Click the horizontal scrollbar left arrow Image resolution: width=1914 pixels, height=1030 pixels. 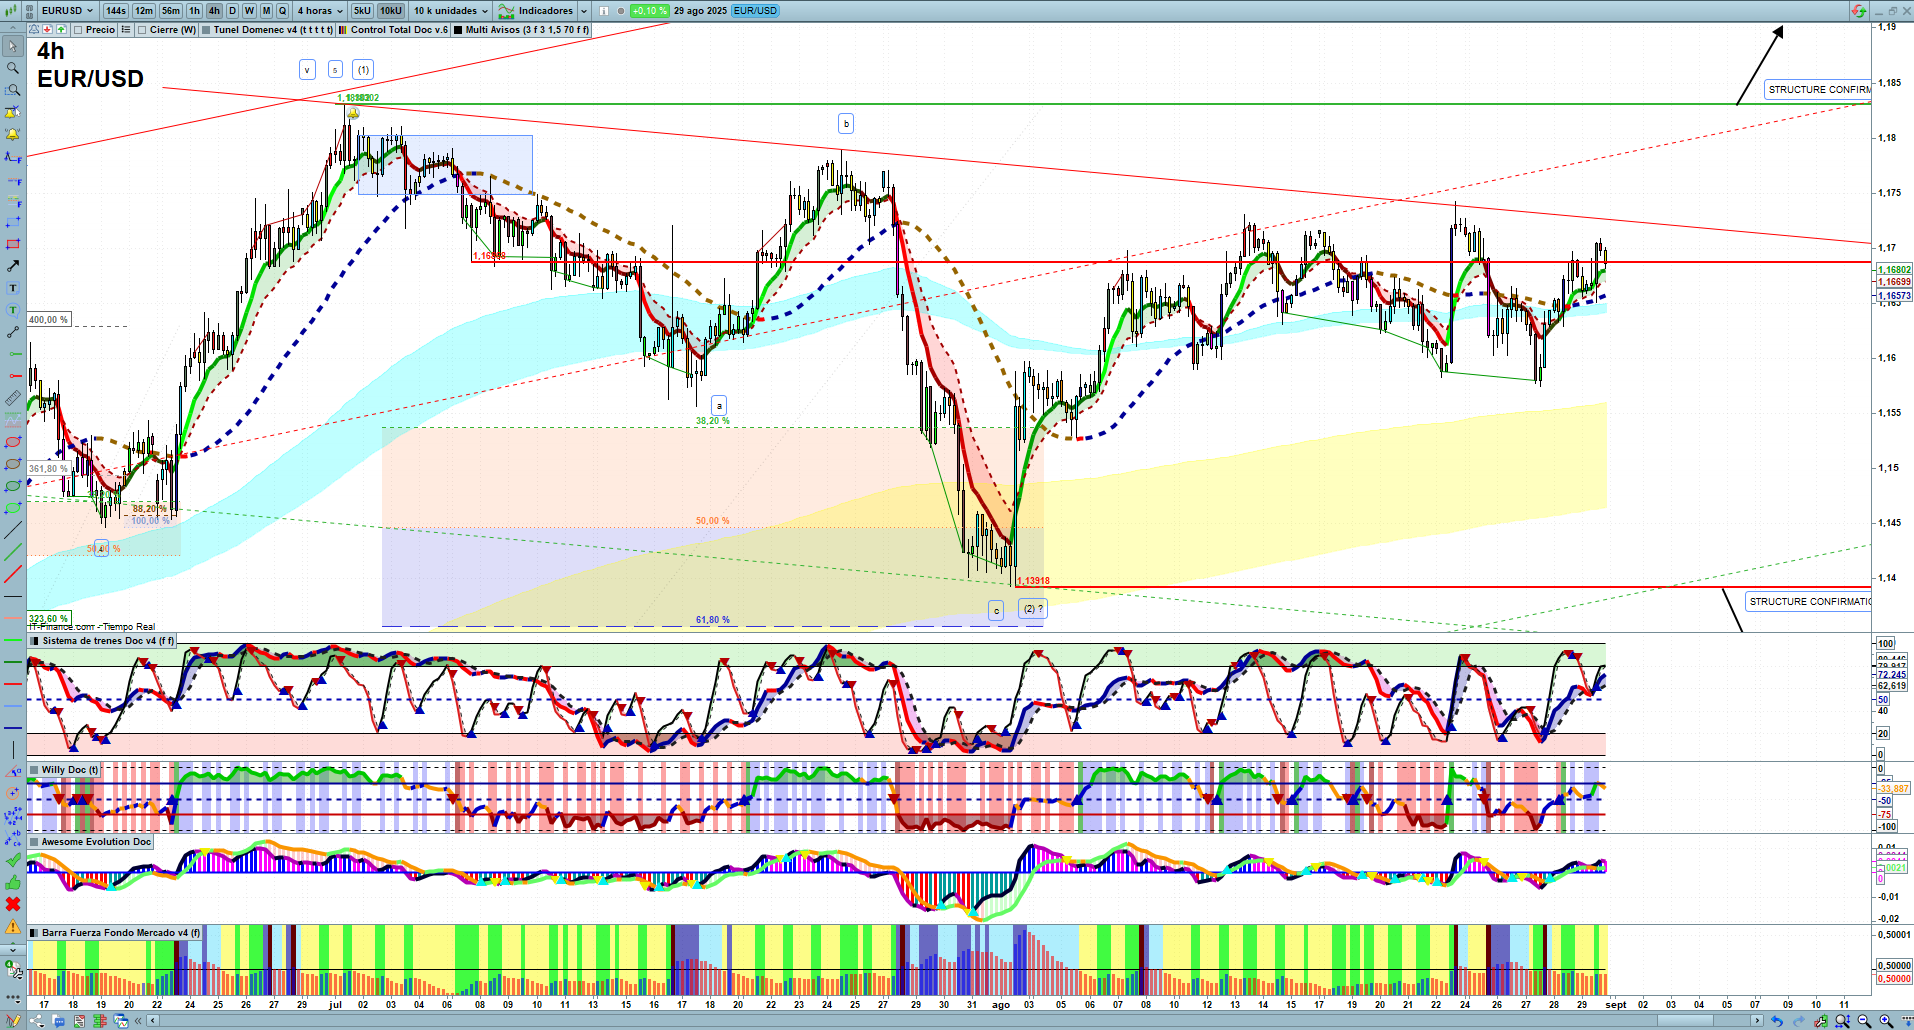[x=152, y=1021]
